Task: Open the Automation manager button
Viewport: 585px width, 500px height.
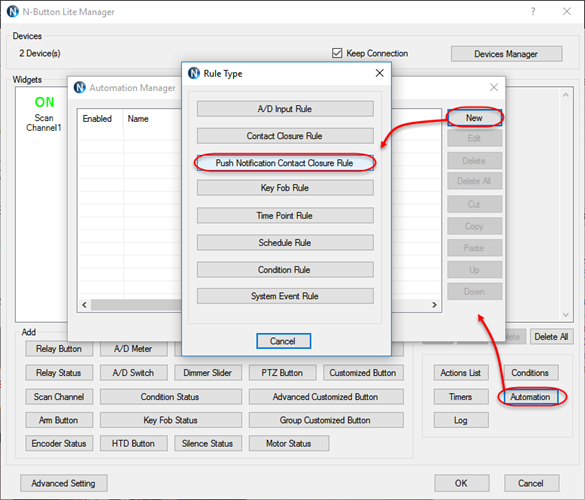Action: 531,397
